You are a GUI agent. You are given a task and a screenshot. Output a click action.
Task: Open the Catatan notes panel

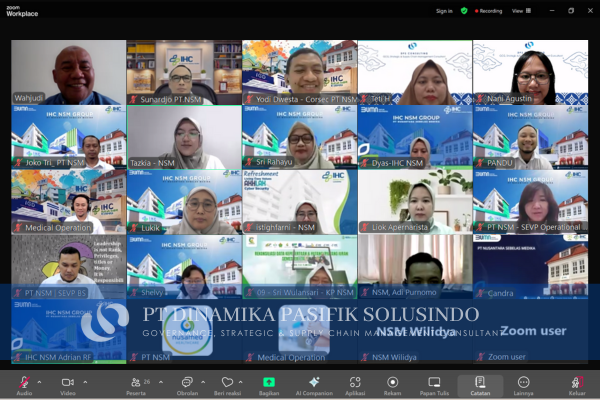click(x=480, y=382)
